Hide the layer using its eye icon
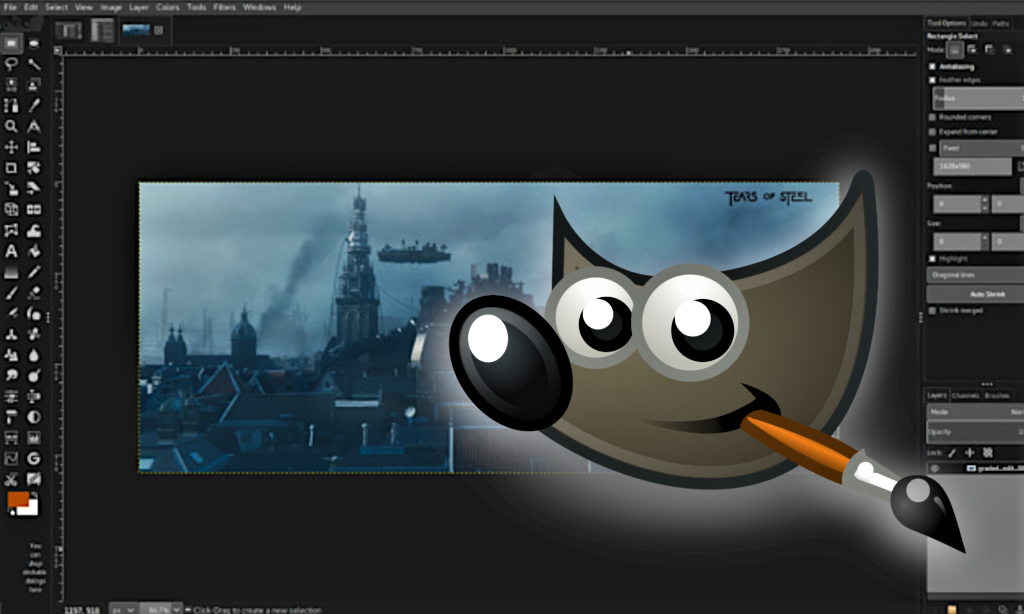The height and width of the screenshot is (614, 1024). [935, 468]
